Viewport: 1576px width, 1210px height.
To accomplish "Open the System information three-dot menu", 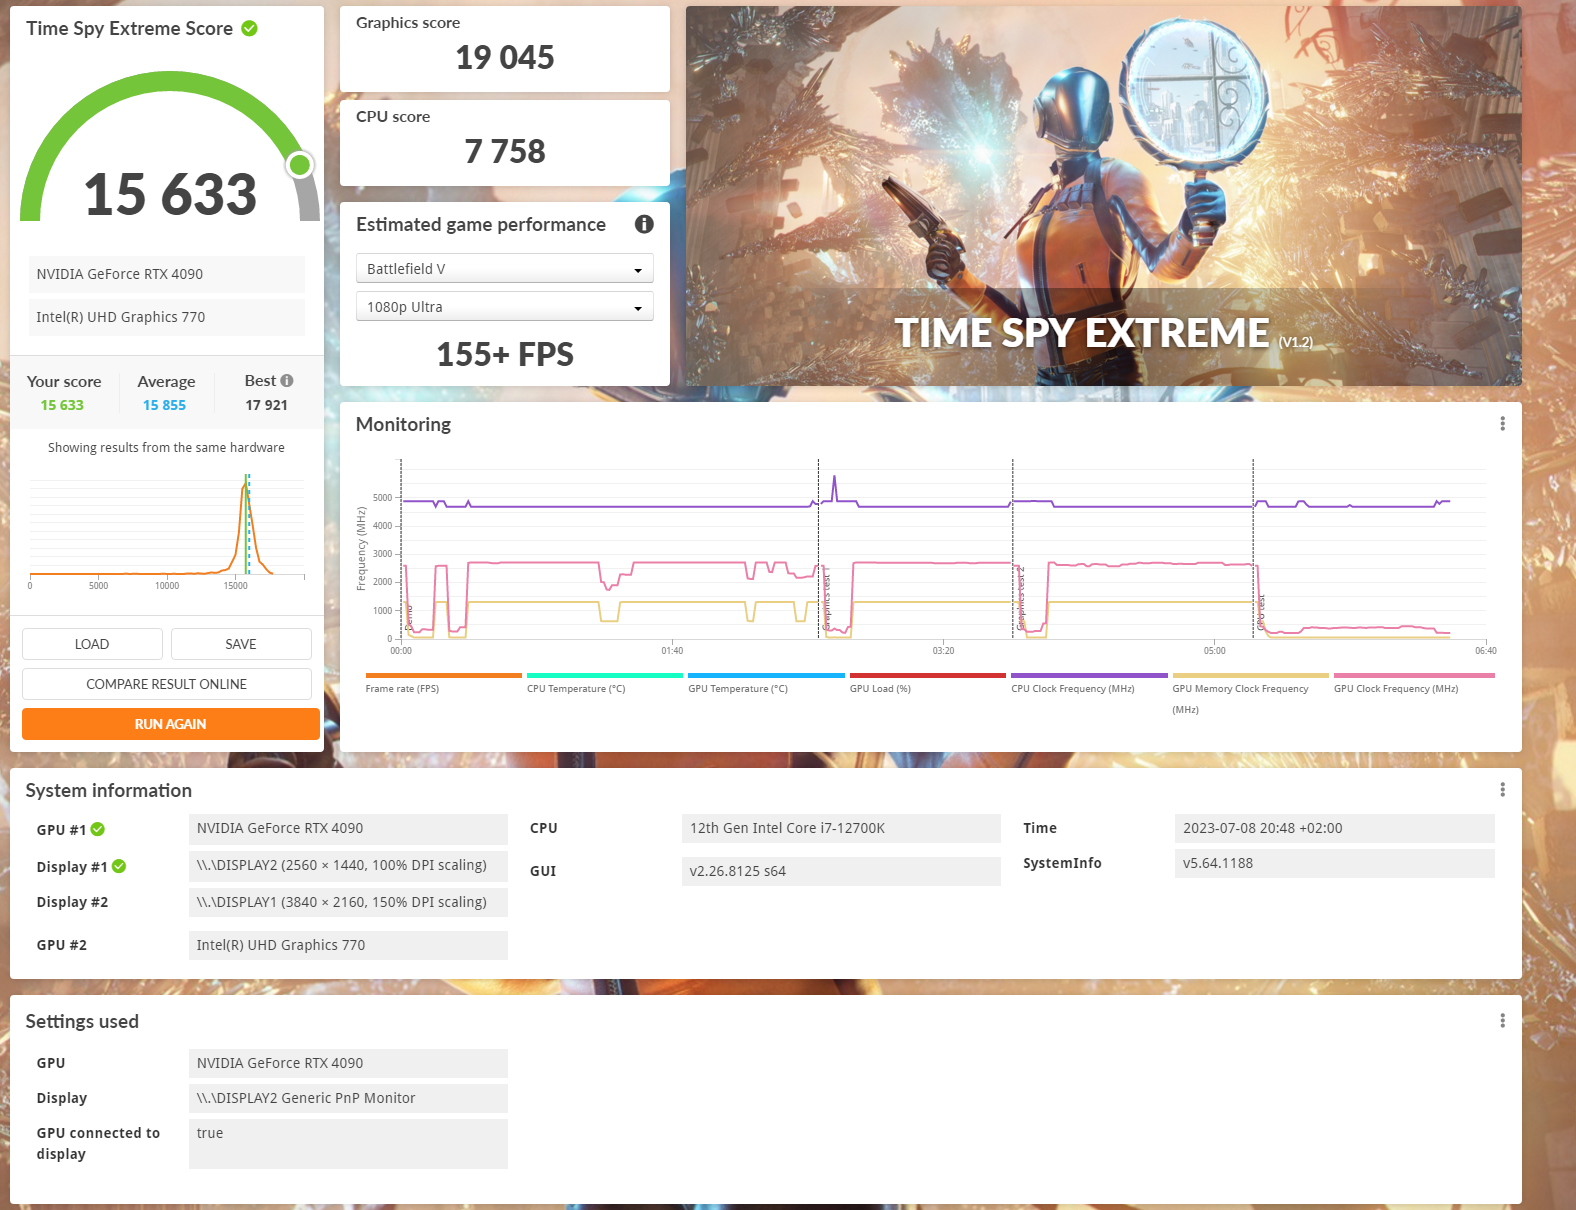I will pos(1502,790).
